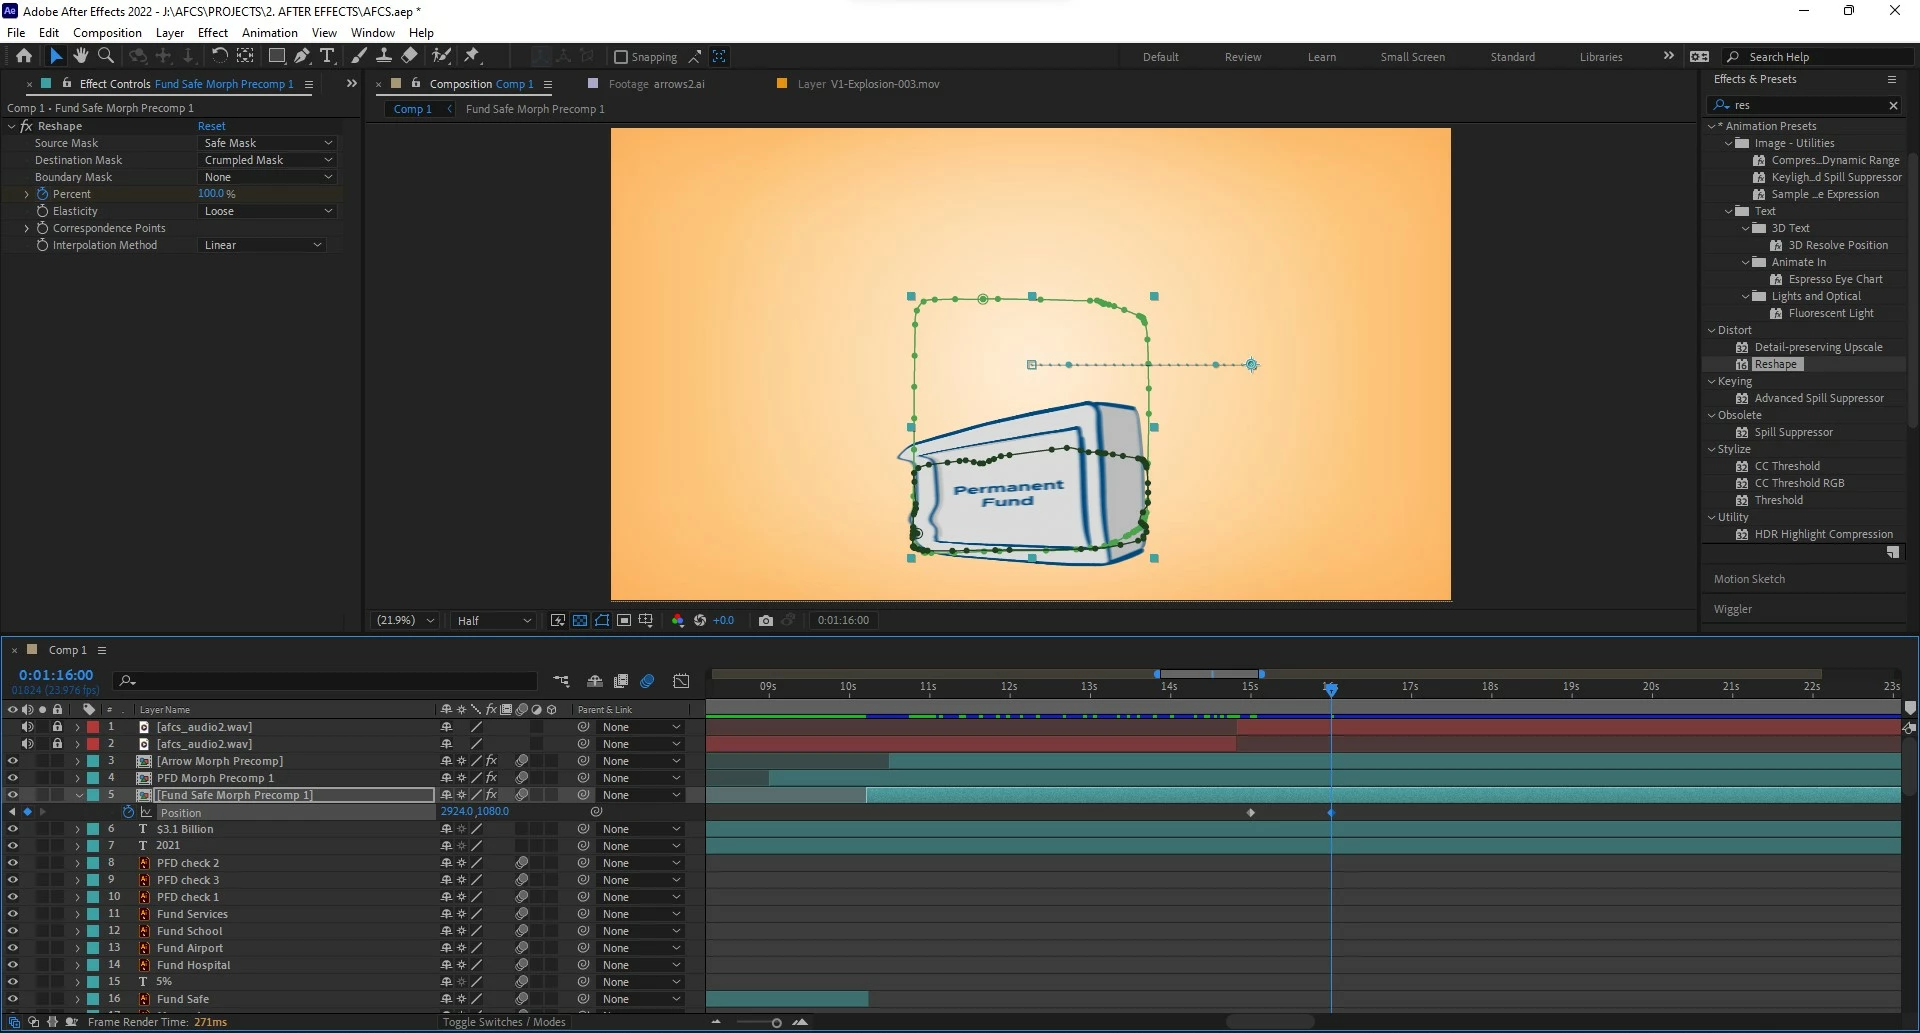Select the Brush tool

coord(359,56)
